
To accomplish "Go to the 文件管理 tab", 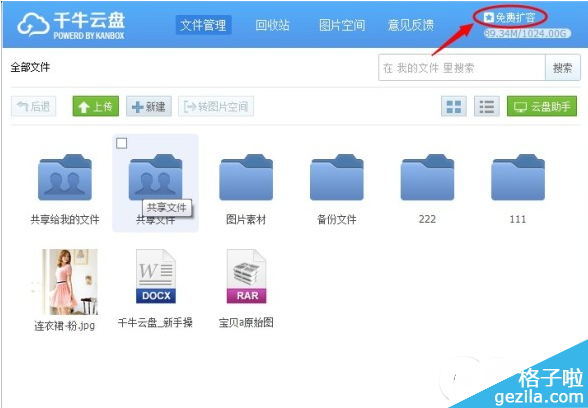I will (203, 25).
